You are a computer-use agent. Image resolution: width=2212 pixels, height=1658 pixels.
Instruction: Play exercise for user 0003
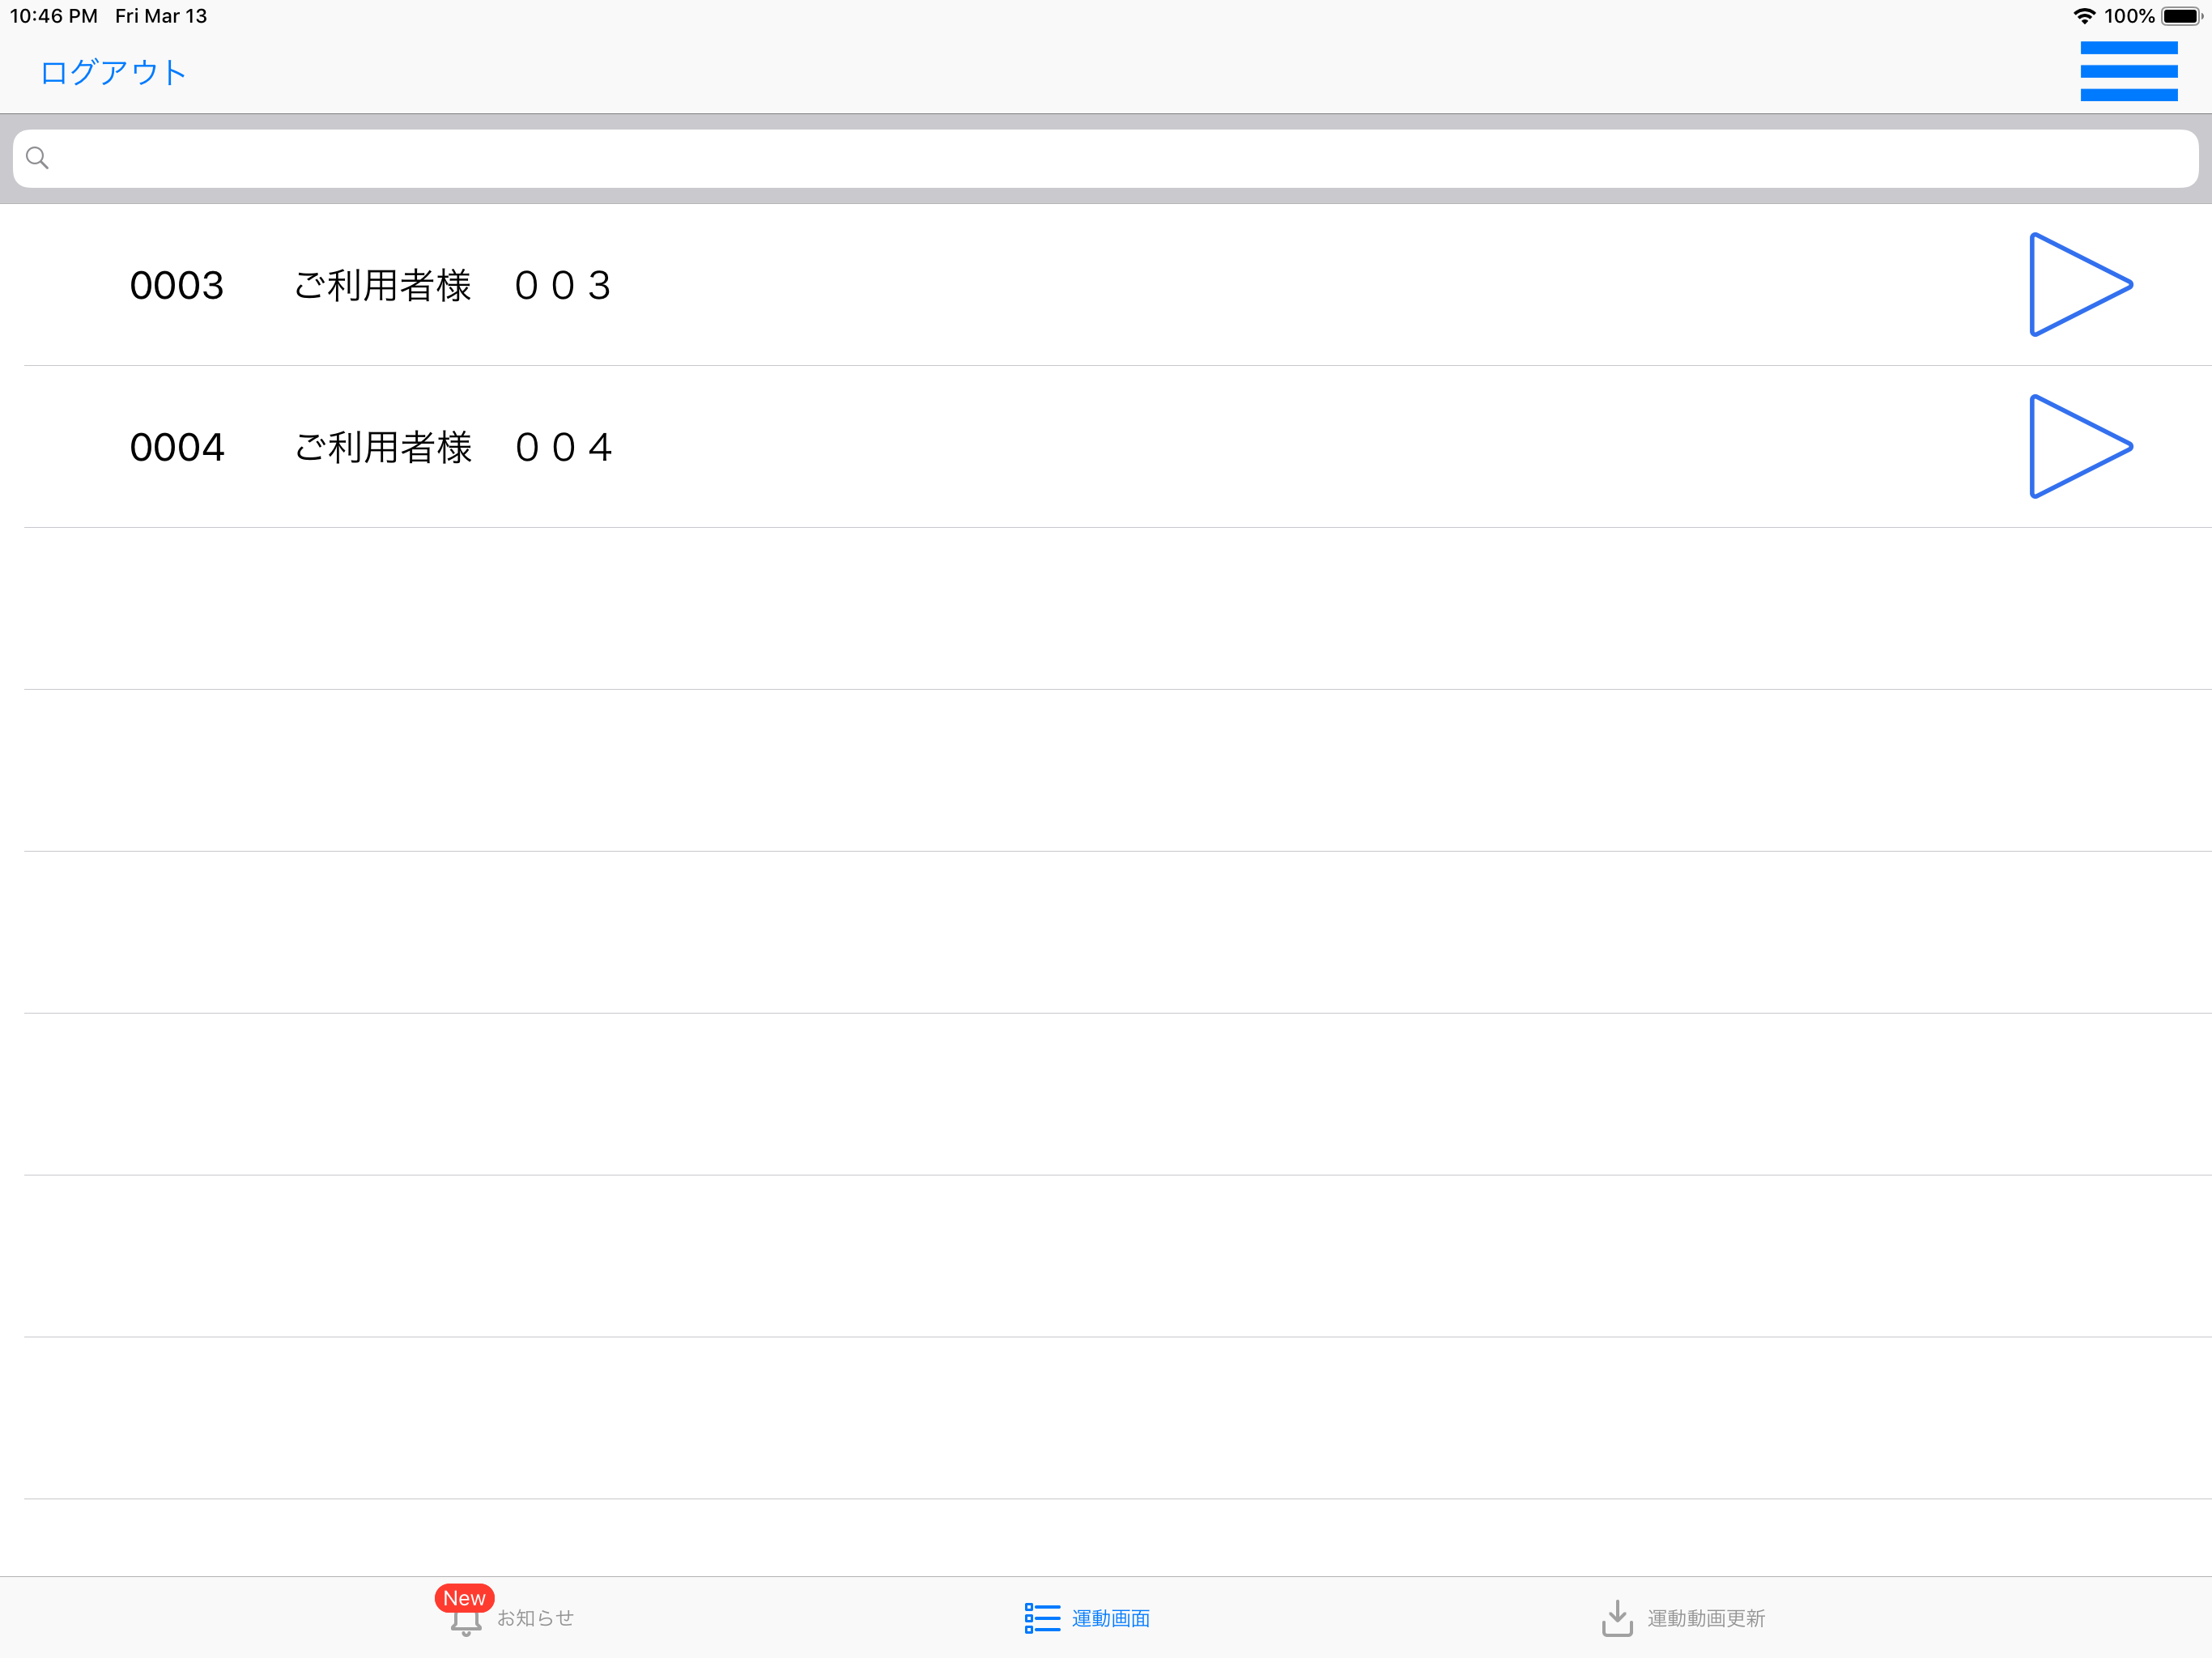click(x=2080, y=285)
